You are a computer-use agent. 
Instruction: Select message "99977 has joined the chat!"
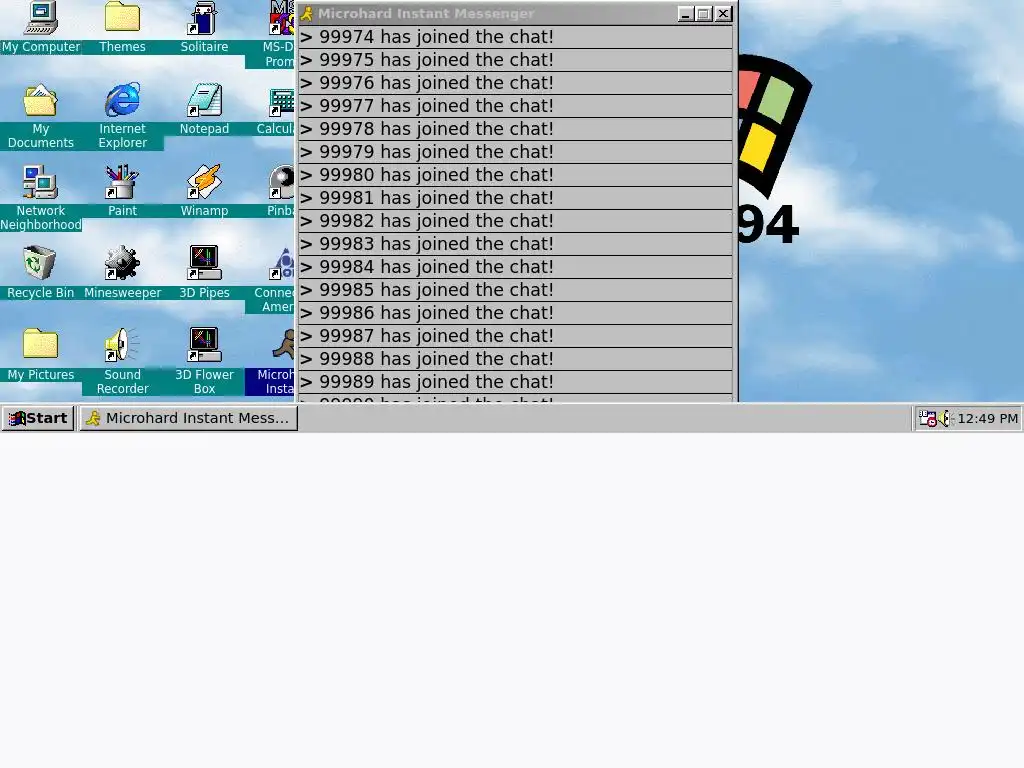coord(515,106)
